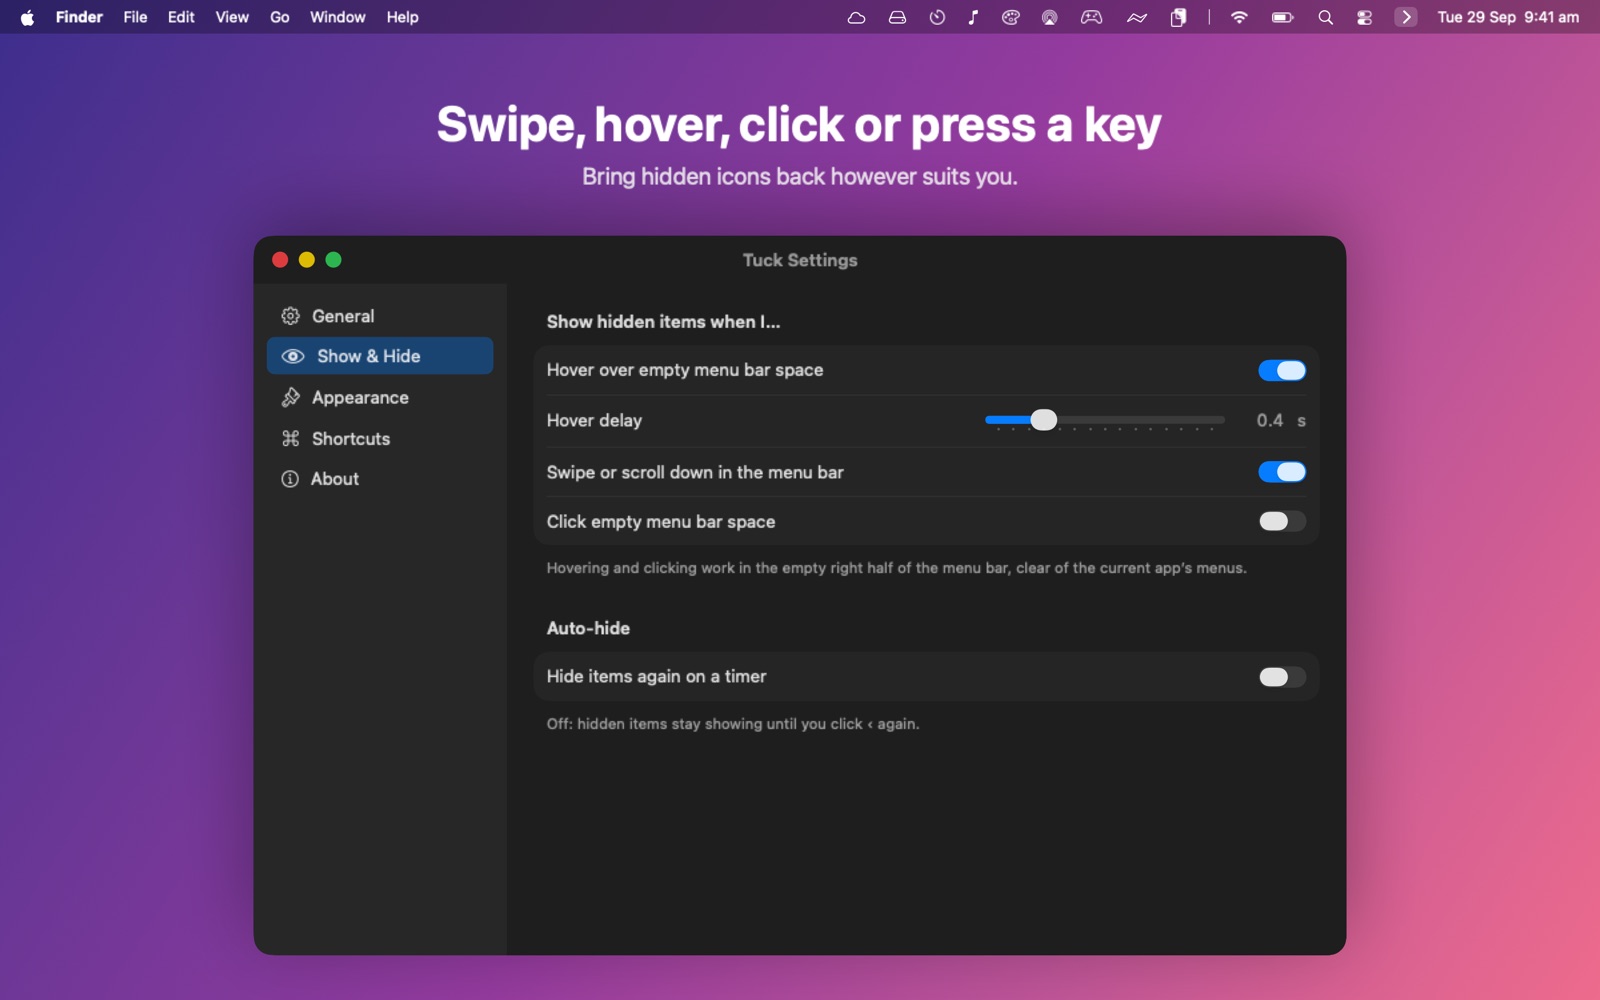Go to the Shortcuts section
Viewport: 1600px width, 1000px height.
(x=380, y=438)
